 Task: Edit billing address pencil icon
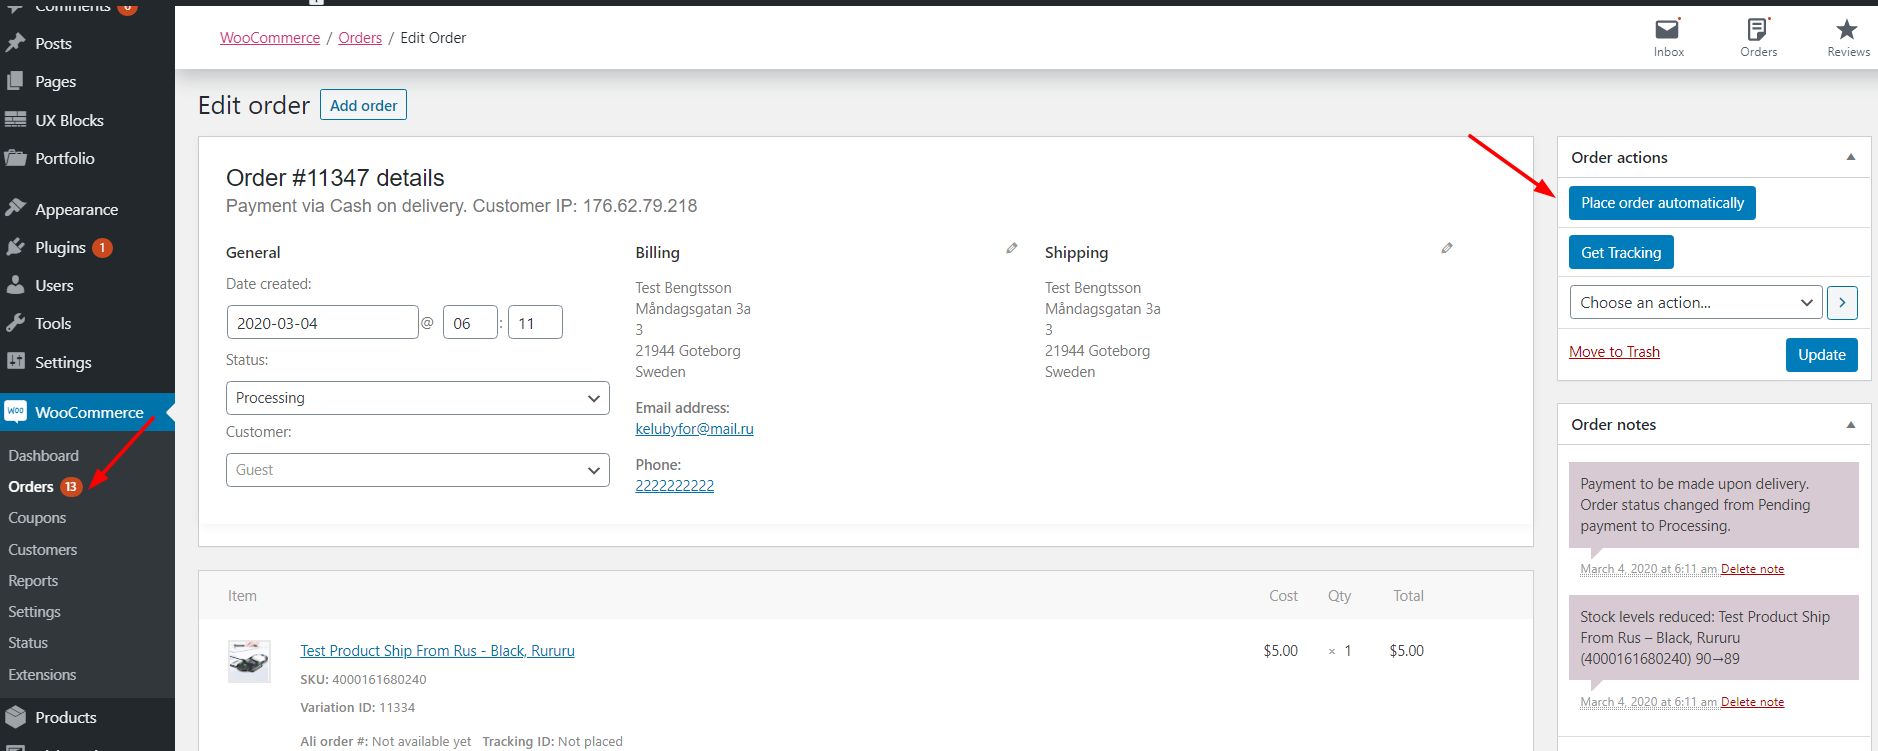pyautogui.click(x=1012, y=248)
